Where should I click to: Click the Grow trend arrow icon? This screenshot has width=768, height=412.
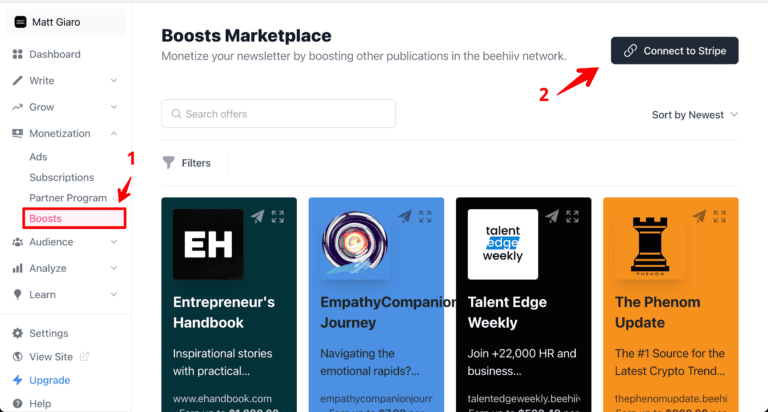point(18,107)
